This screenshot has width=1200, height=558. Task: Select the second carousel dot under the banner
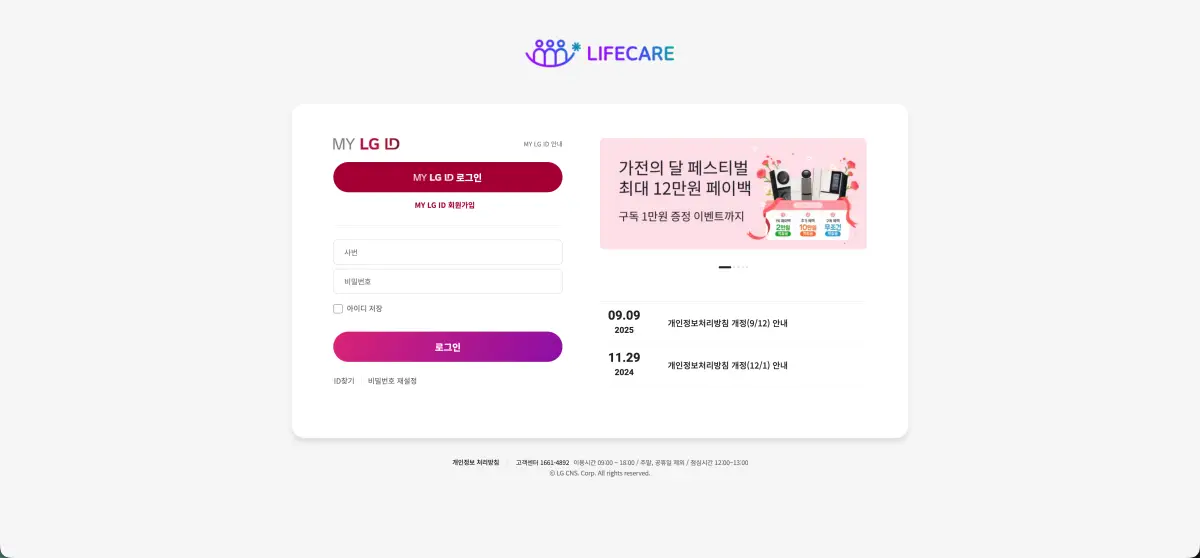pyautogui.click(x=734, y=267)
